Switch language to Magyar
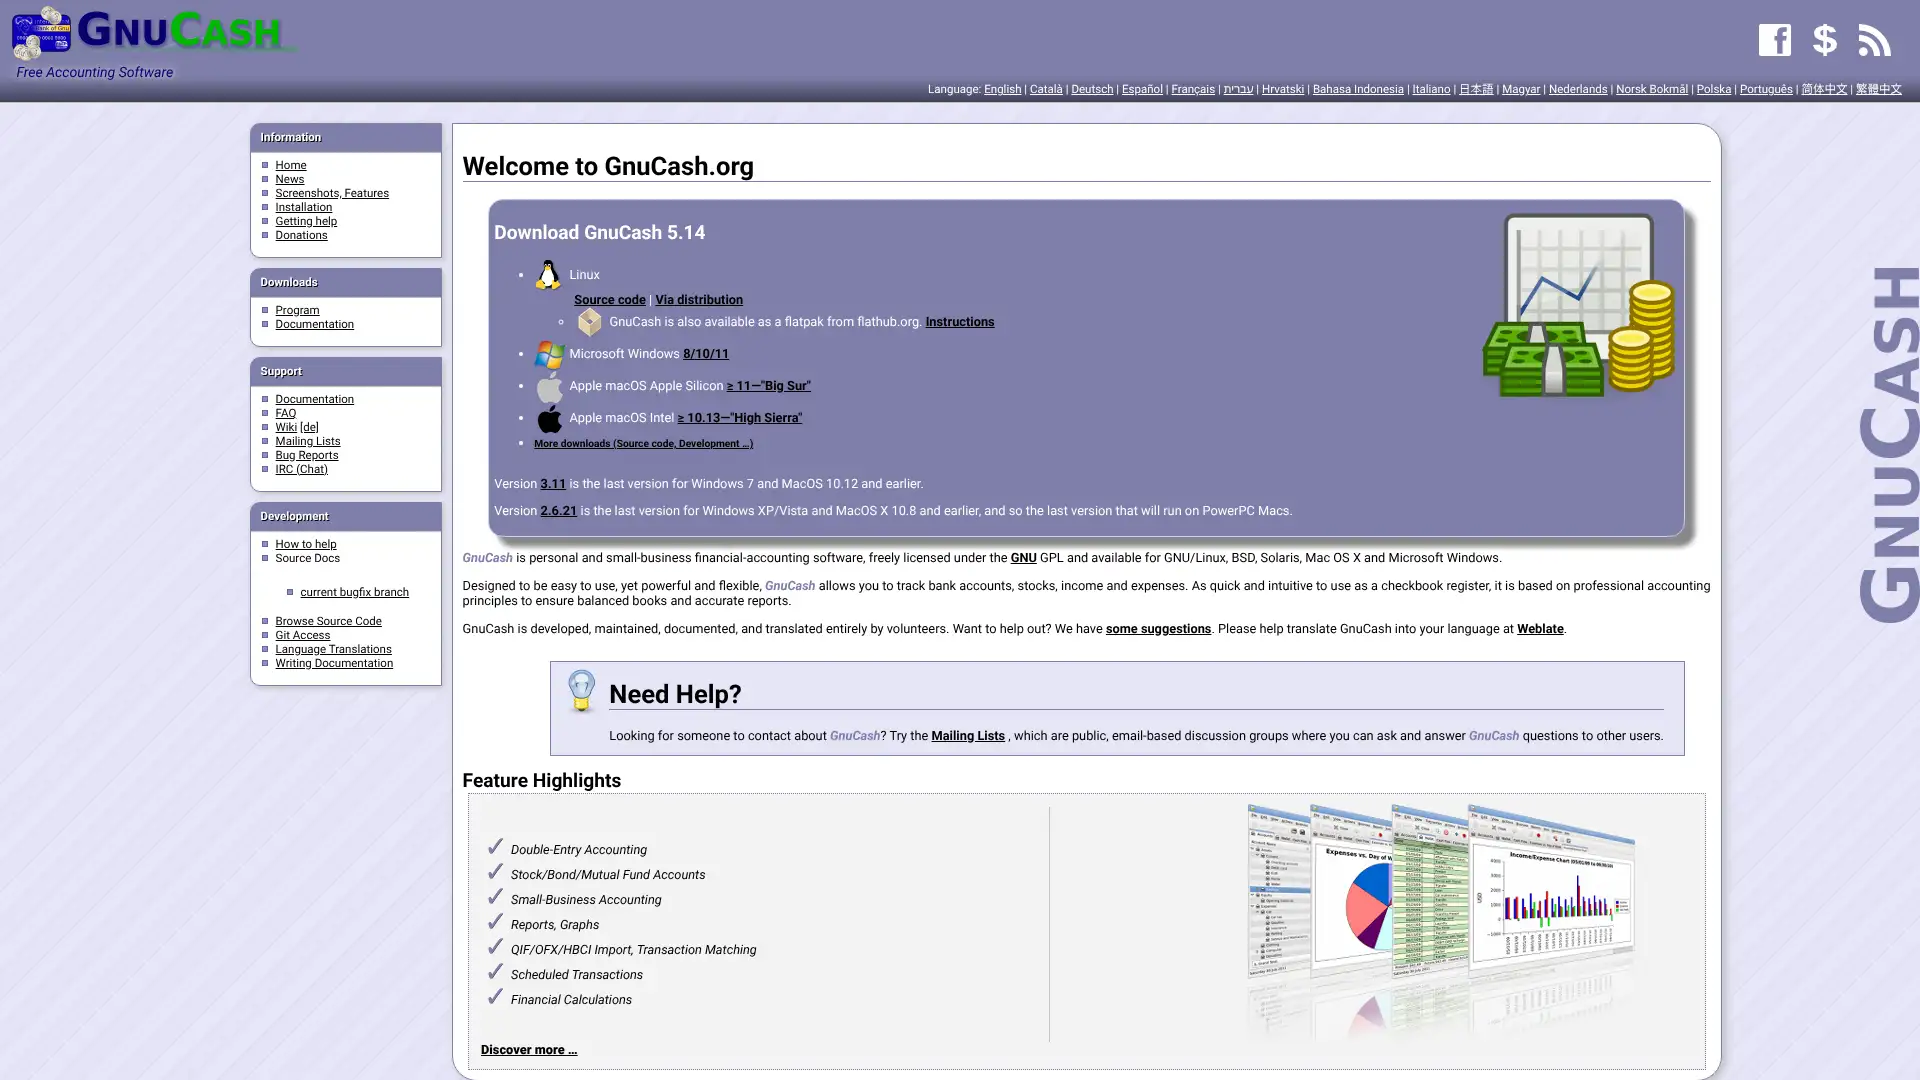The image size is (1920, 1080). pyautogui.click(x=1520, y=90)
